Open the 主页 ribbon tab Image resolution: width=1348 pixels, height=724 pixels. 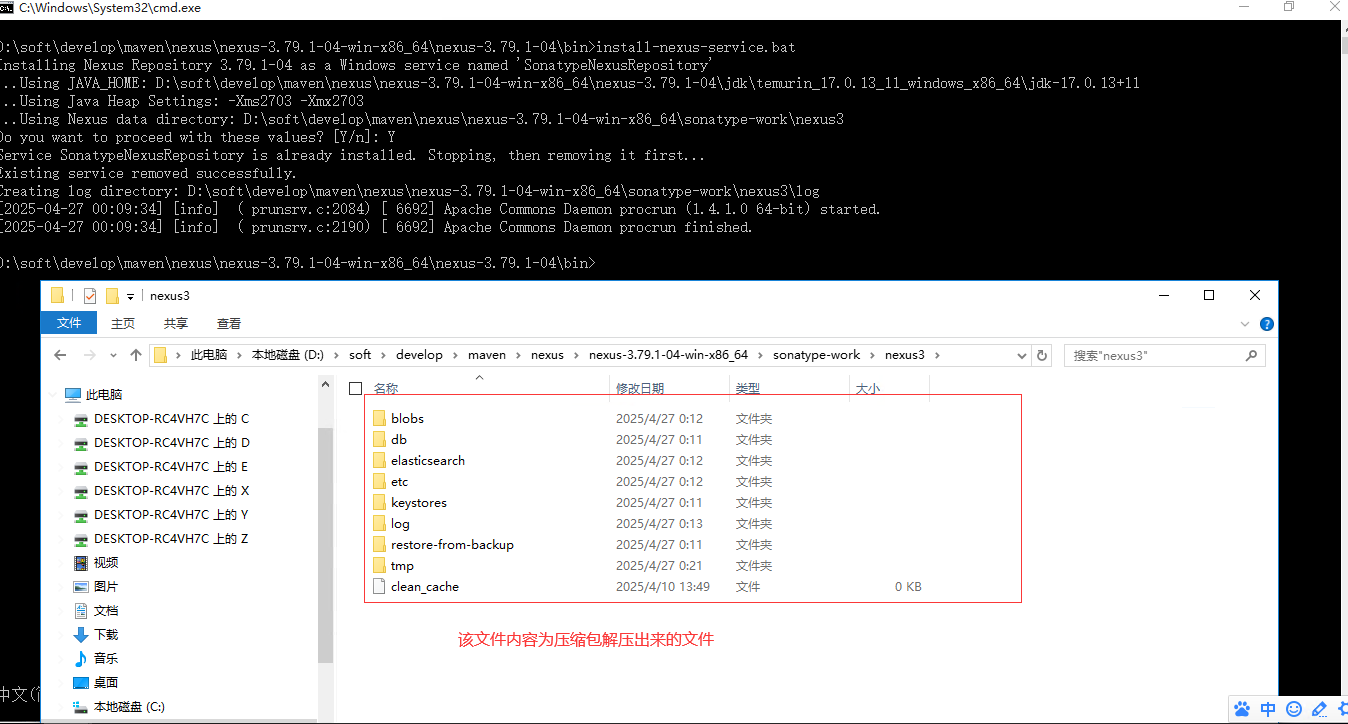click(123, 323)
